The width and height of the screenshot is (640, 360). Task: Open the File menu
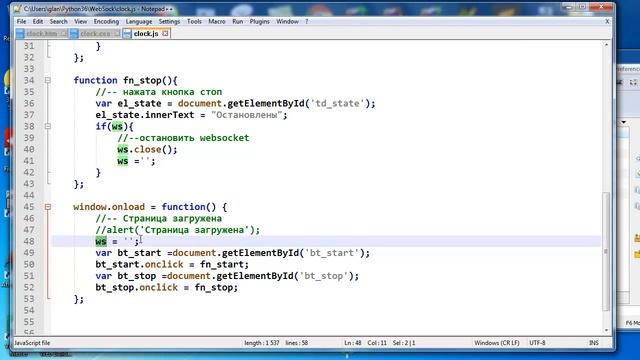pos(21,21)
